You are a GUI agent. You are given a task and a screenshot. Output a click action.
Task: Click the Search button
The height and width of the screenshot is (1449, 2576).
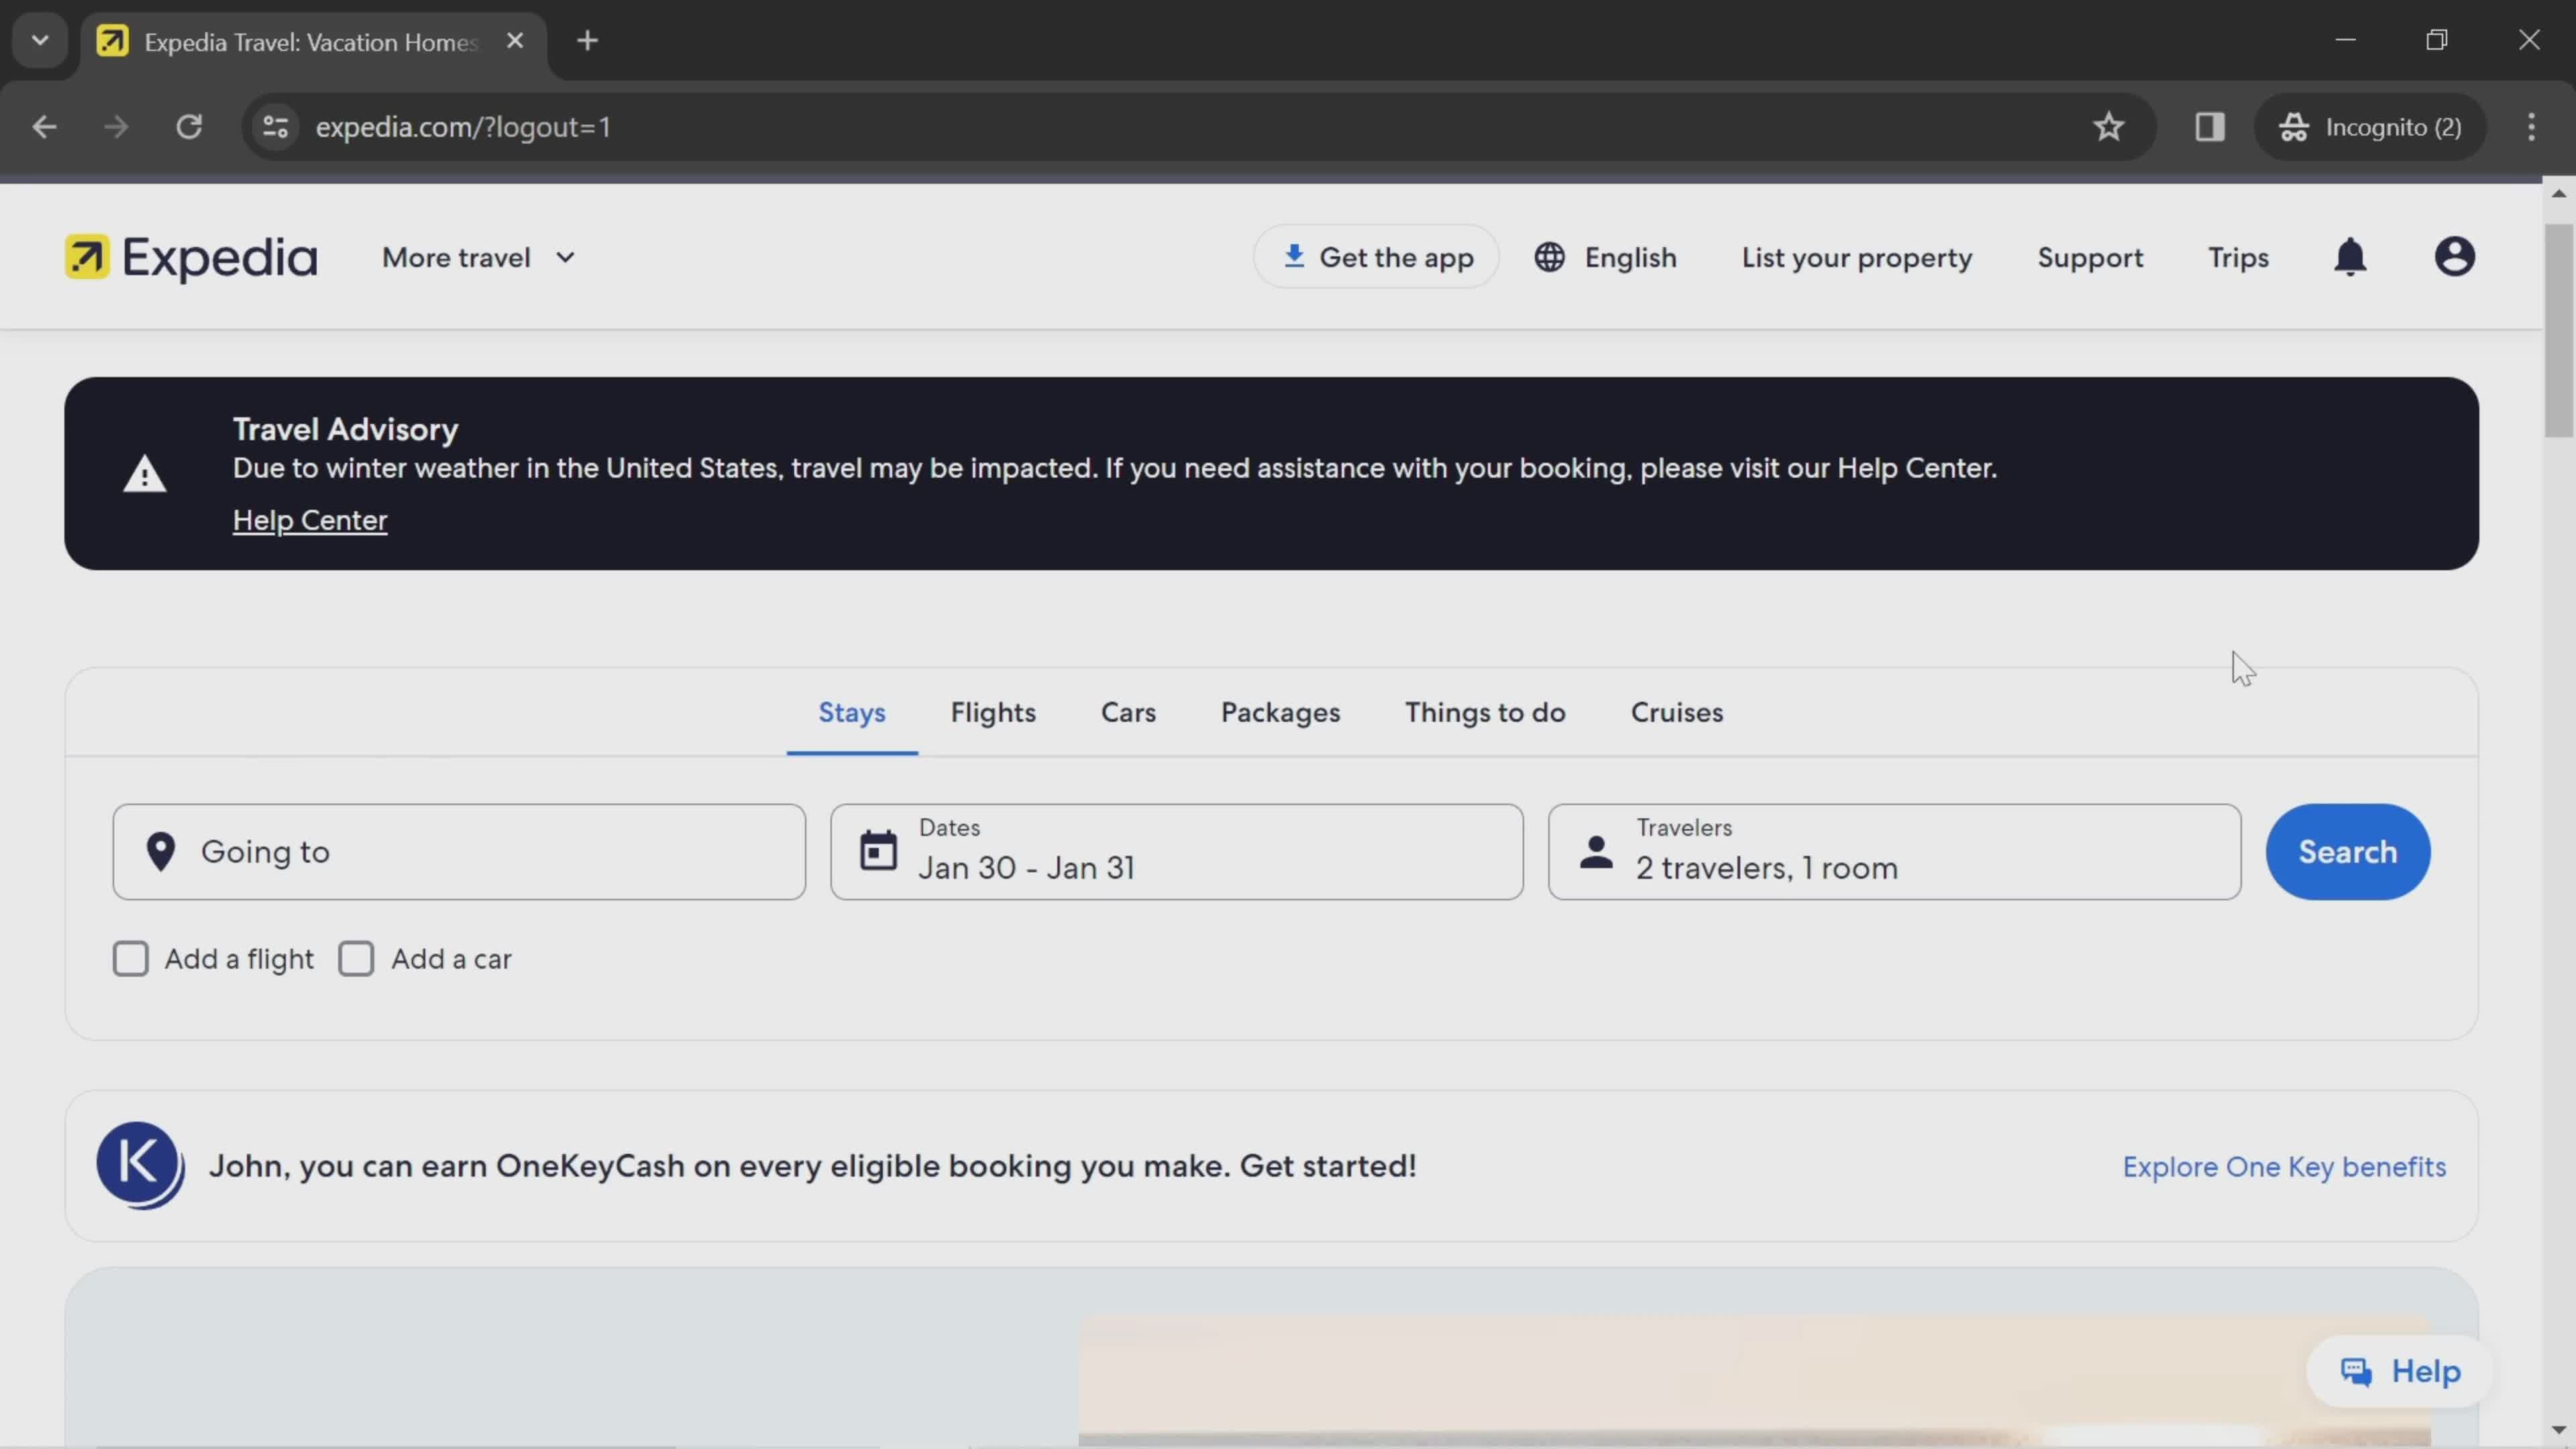tap(2348, 851)
